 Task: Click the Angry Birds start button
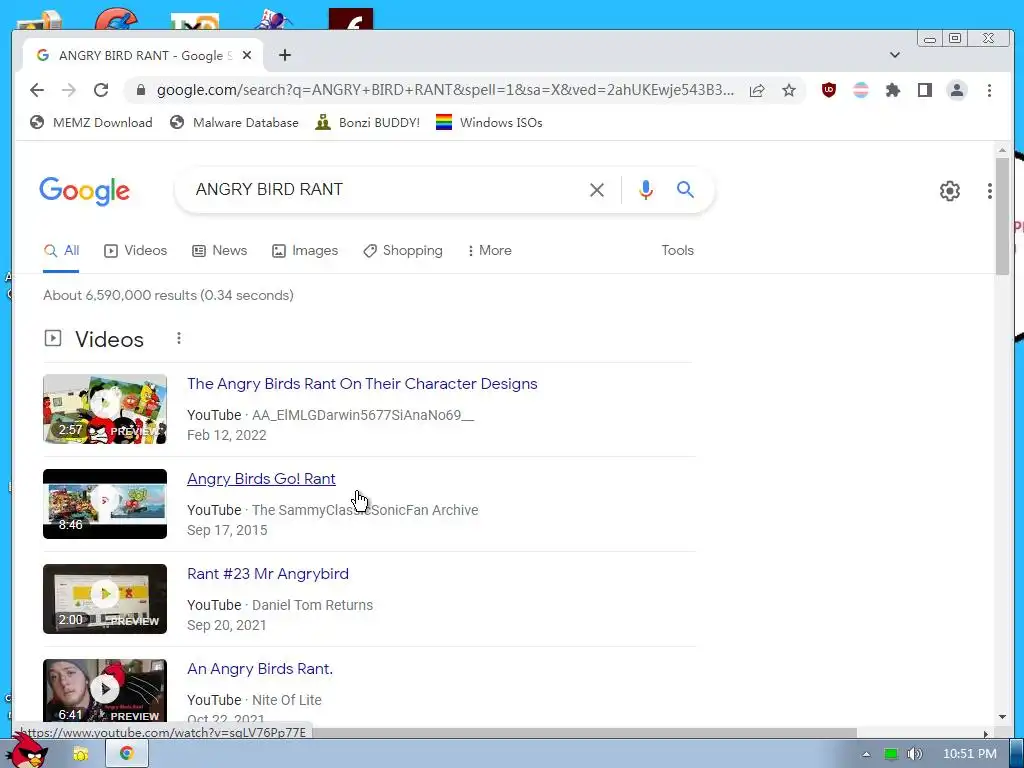pyautogui.click(x=27, y=751)
